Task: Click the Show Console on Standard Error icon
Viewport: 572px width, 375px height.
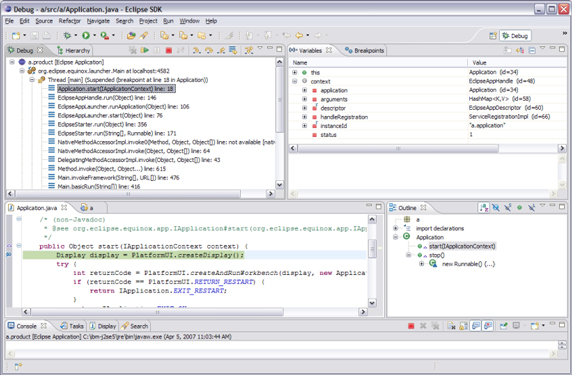Action: coord(488,326)
